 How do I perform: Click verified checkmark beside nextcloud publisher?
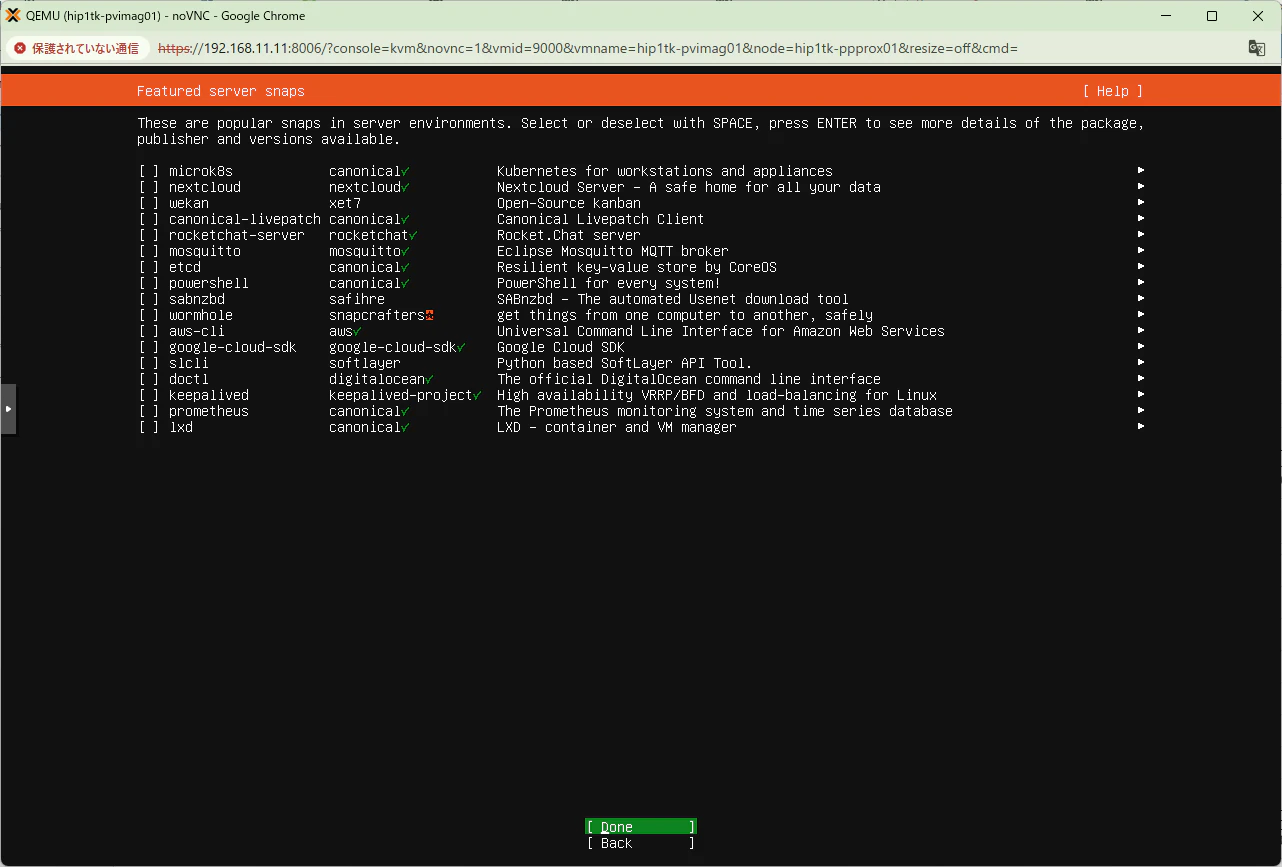(405, 187)
